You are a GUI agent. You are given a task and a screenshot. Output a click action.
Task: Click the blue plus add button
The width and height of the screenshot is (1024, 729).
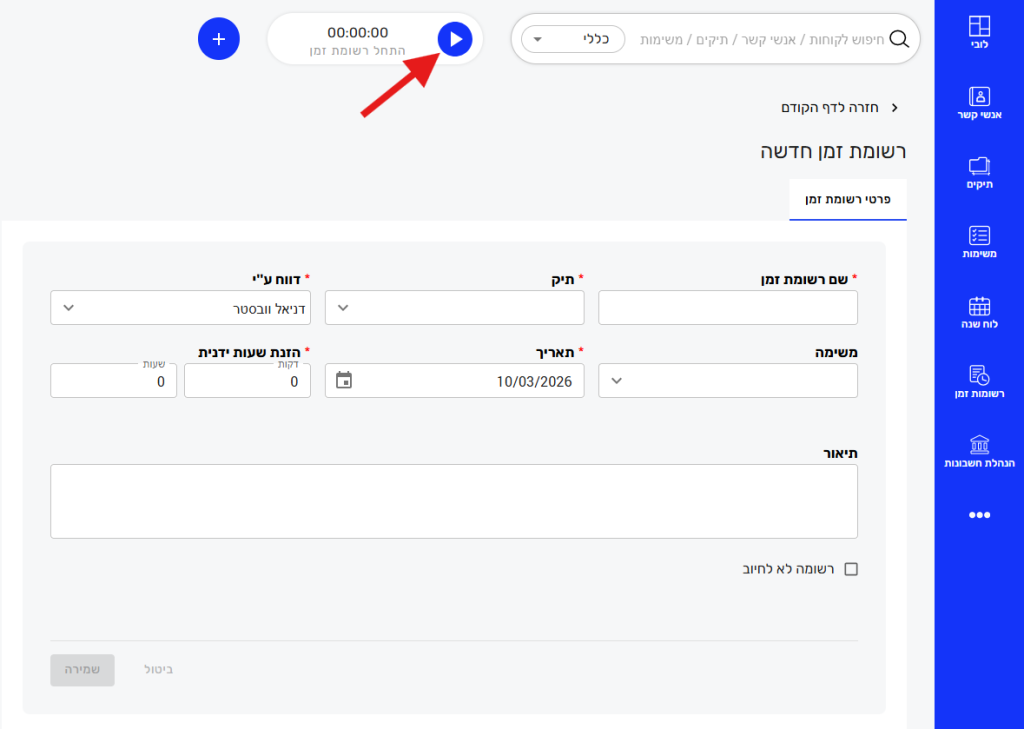coord(219,40)
